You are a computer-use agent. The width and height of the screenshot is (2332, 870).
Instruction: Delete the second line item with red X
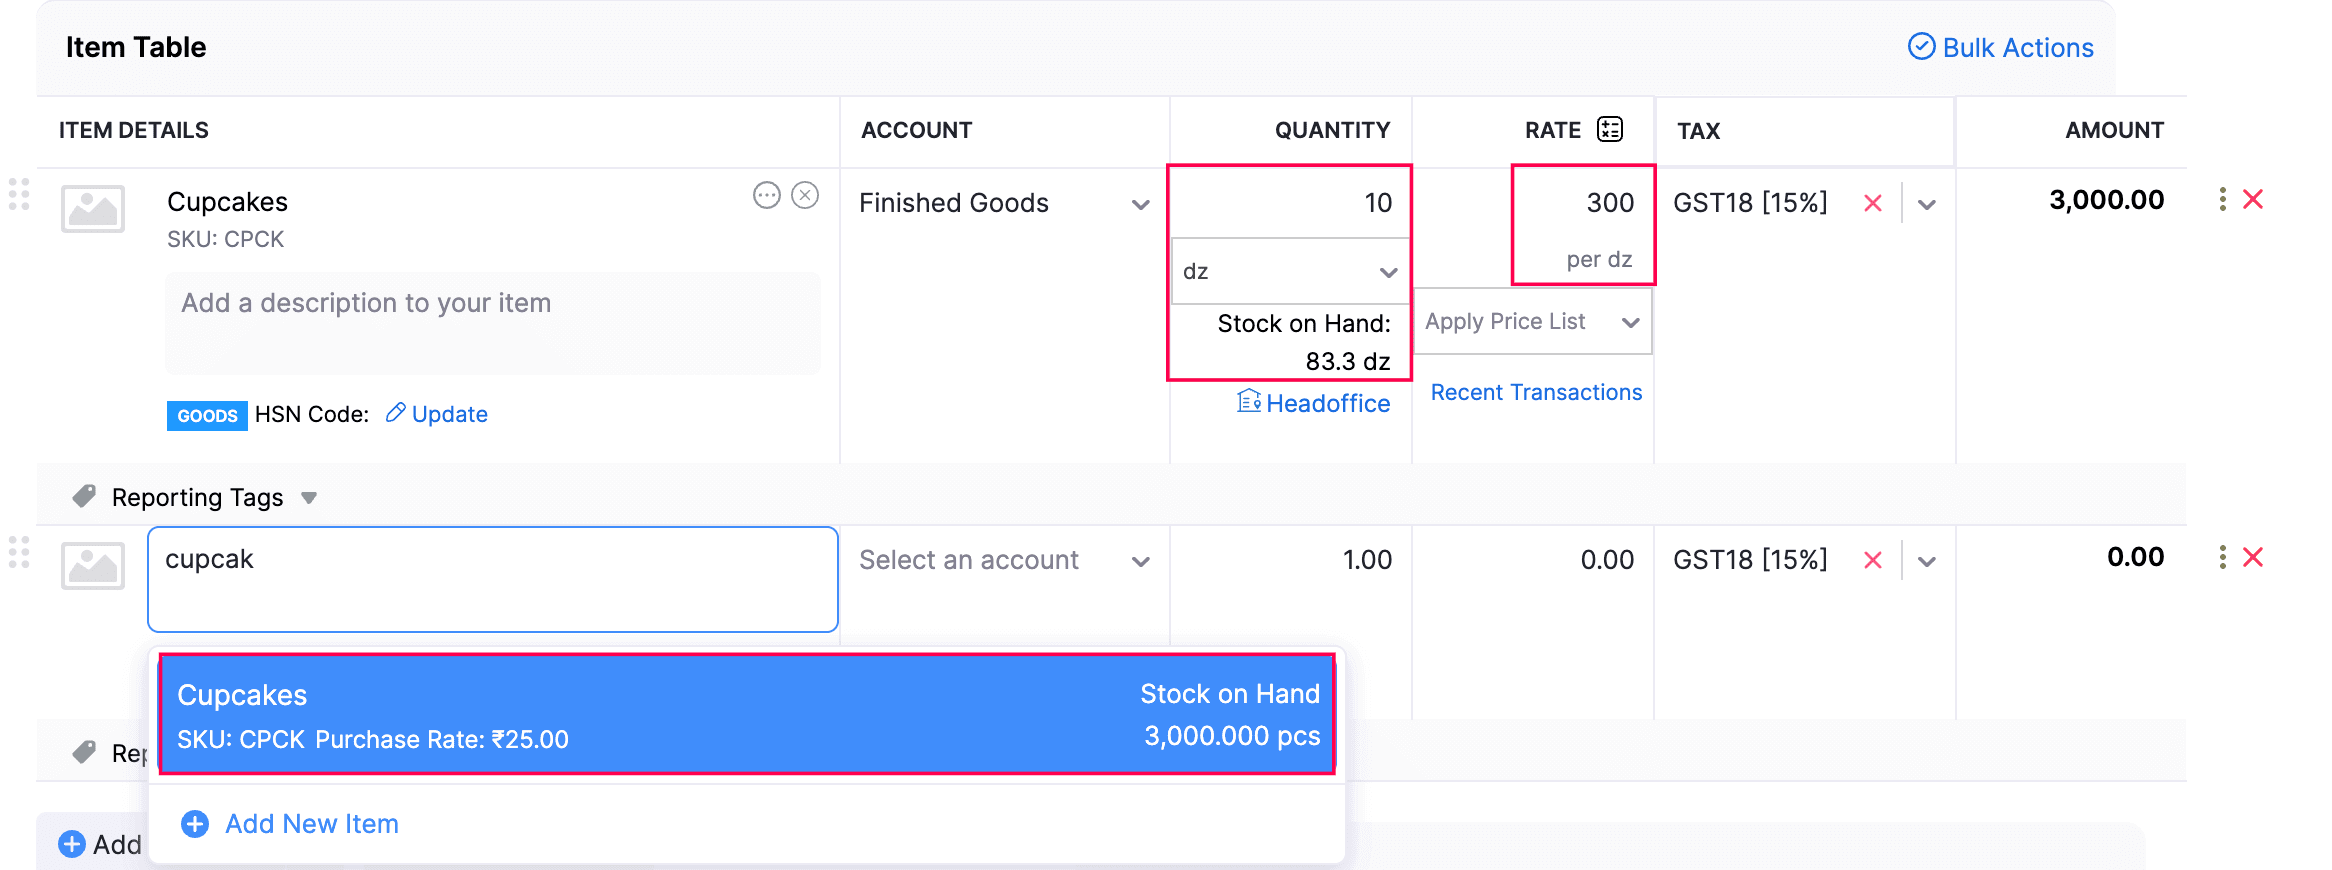coord(2253,557)
